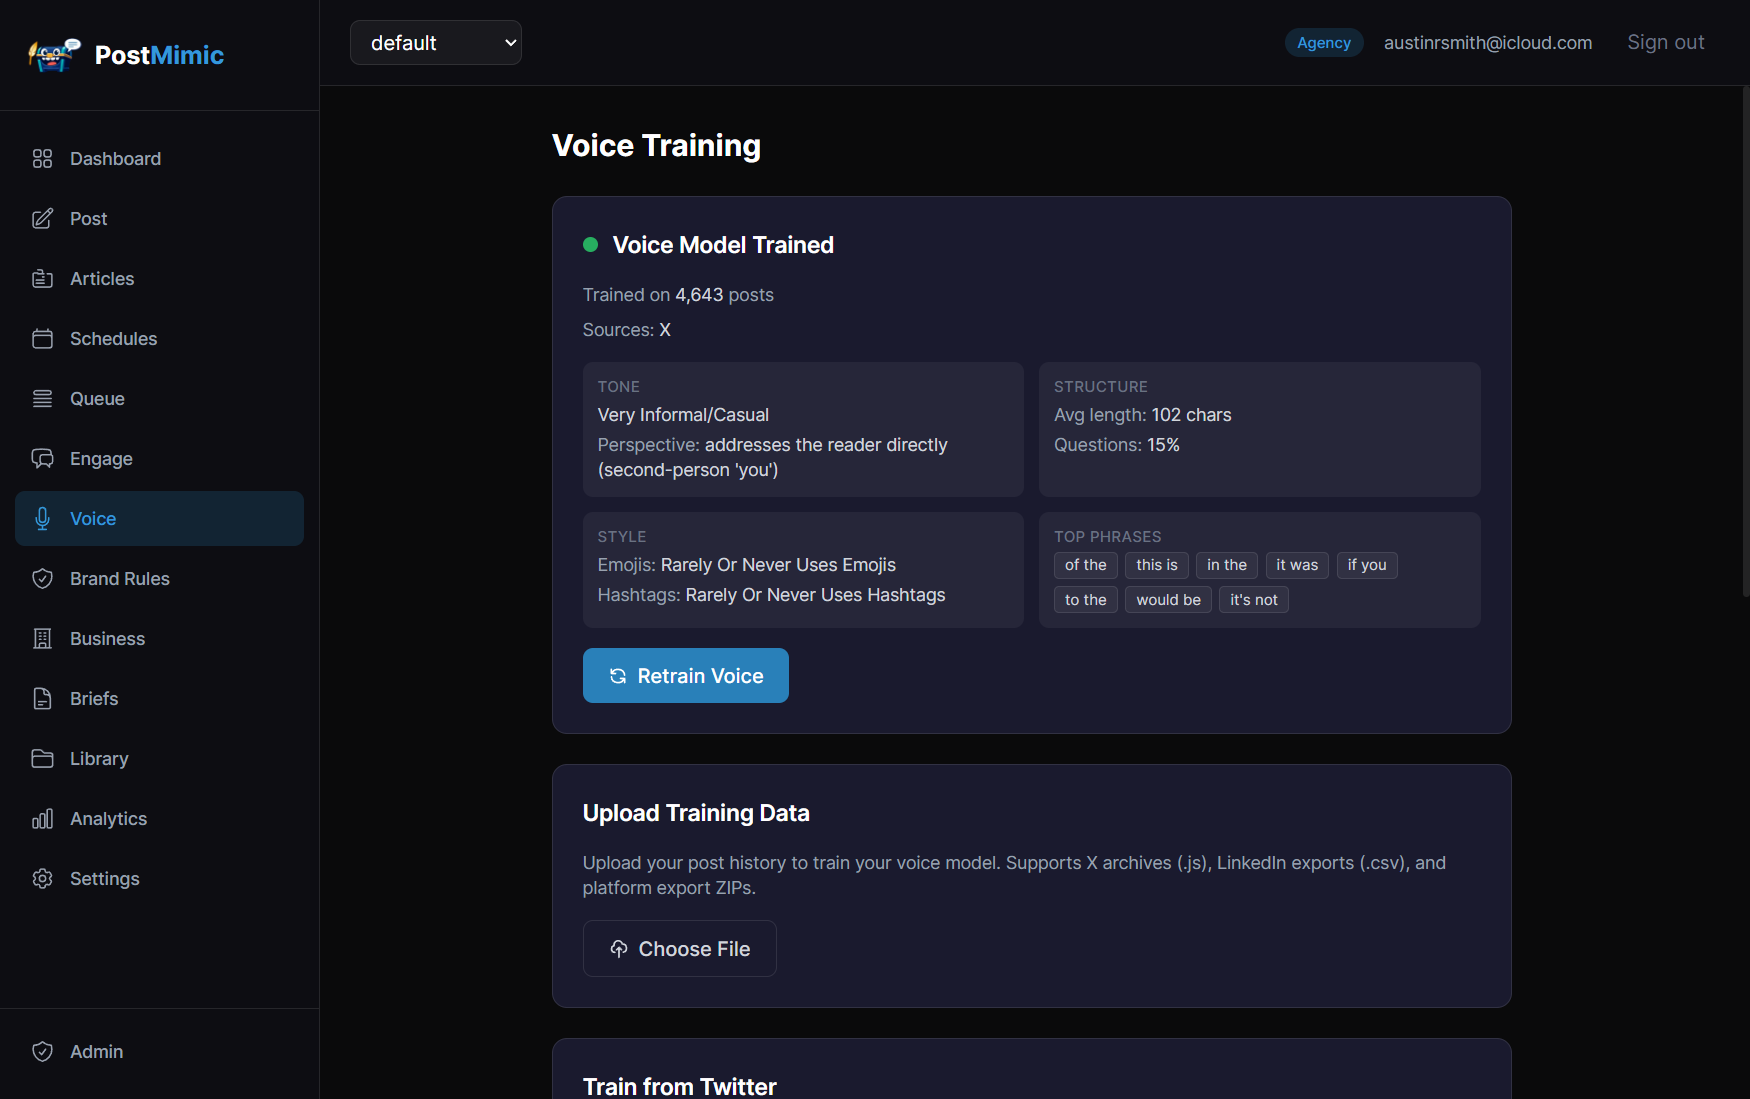The width and height of the screenshot is (1750, 1099).
Task: Click the 'if you' phrase chip
Action: pyautogui.click(x=1367, y=565)
